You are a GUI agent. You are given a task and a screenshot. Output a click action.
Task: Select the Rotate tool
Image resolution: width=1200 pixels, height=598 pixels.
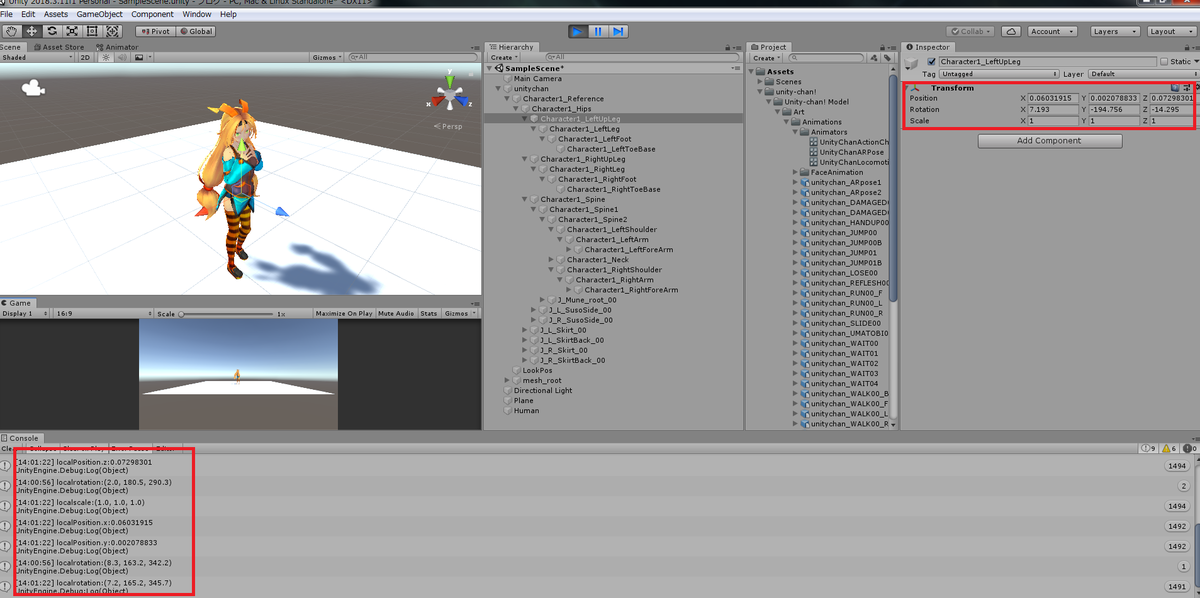point(51,31)
